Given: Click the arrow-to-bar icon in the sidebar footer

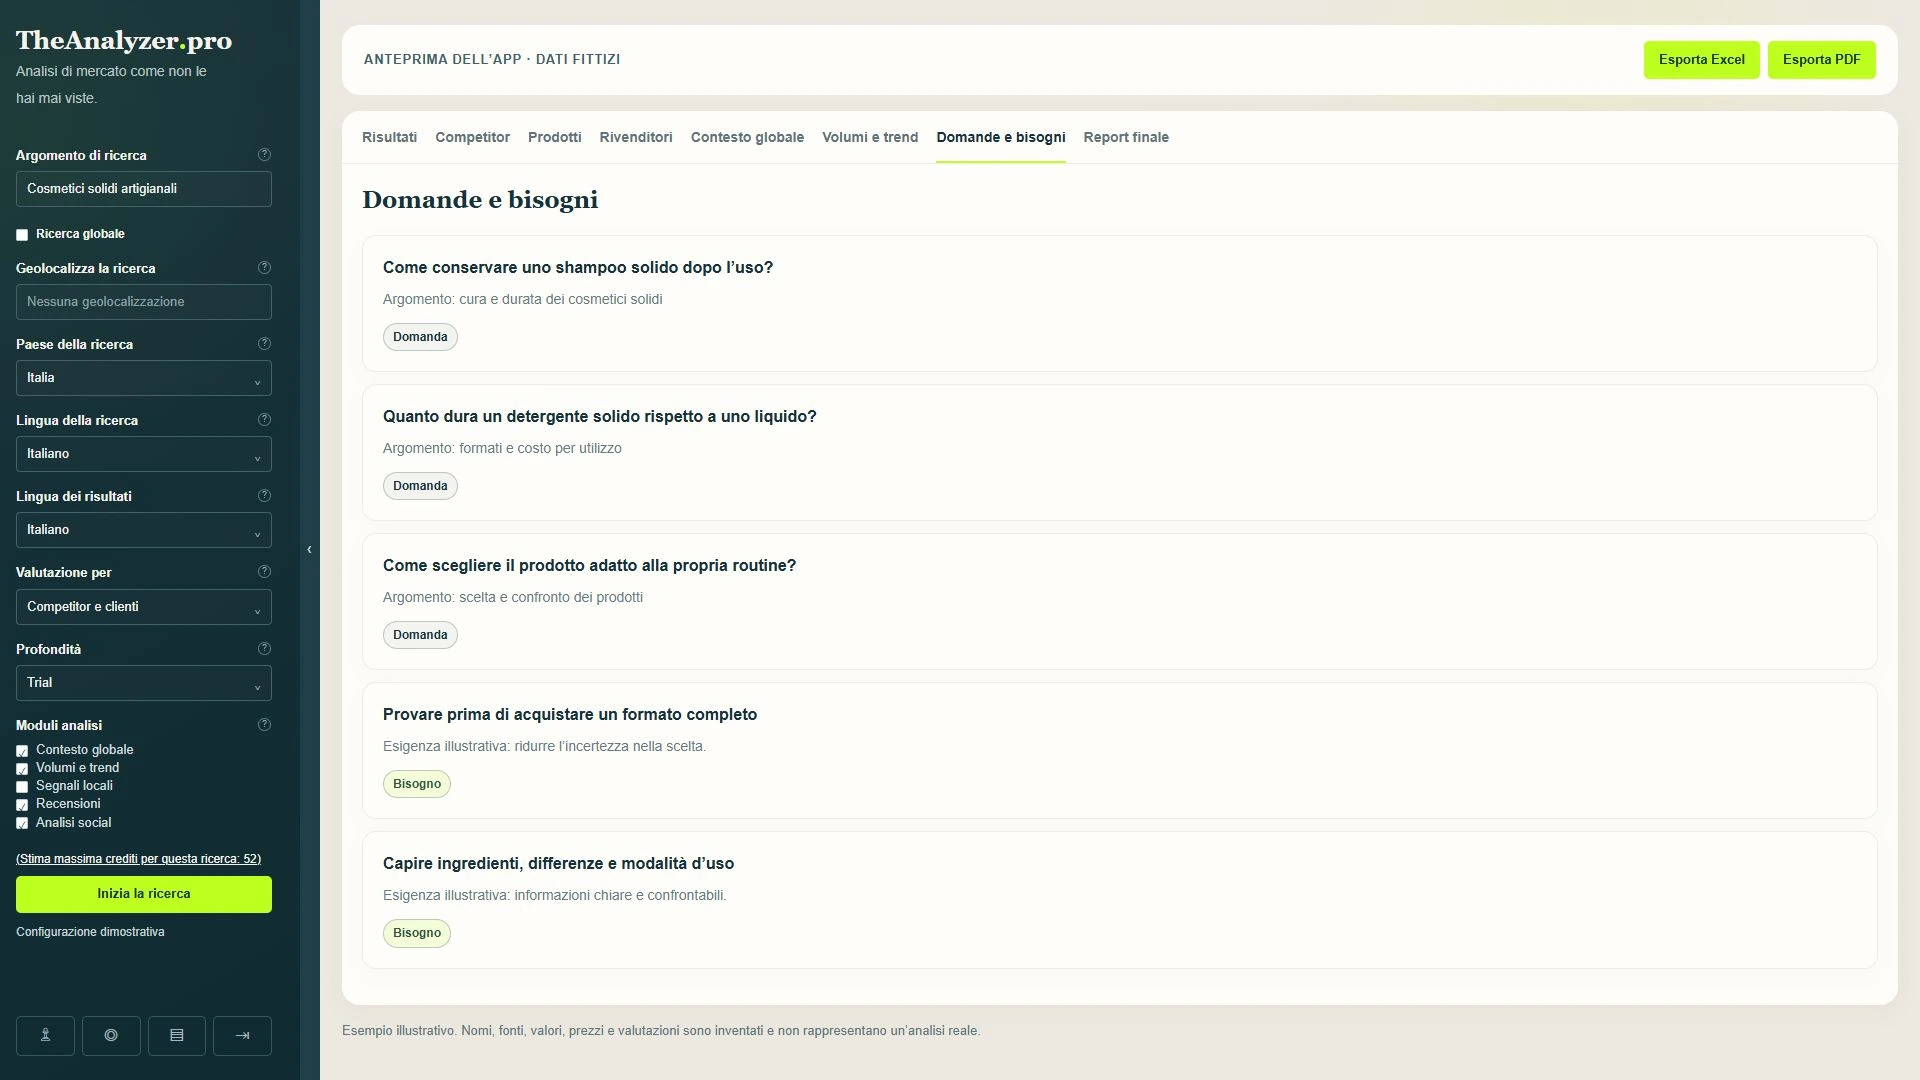Looking at the screenshot, I should coord(242,1036).
